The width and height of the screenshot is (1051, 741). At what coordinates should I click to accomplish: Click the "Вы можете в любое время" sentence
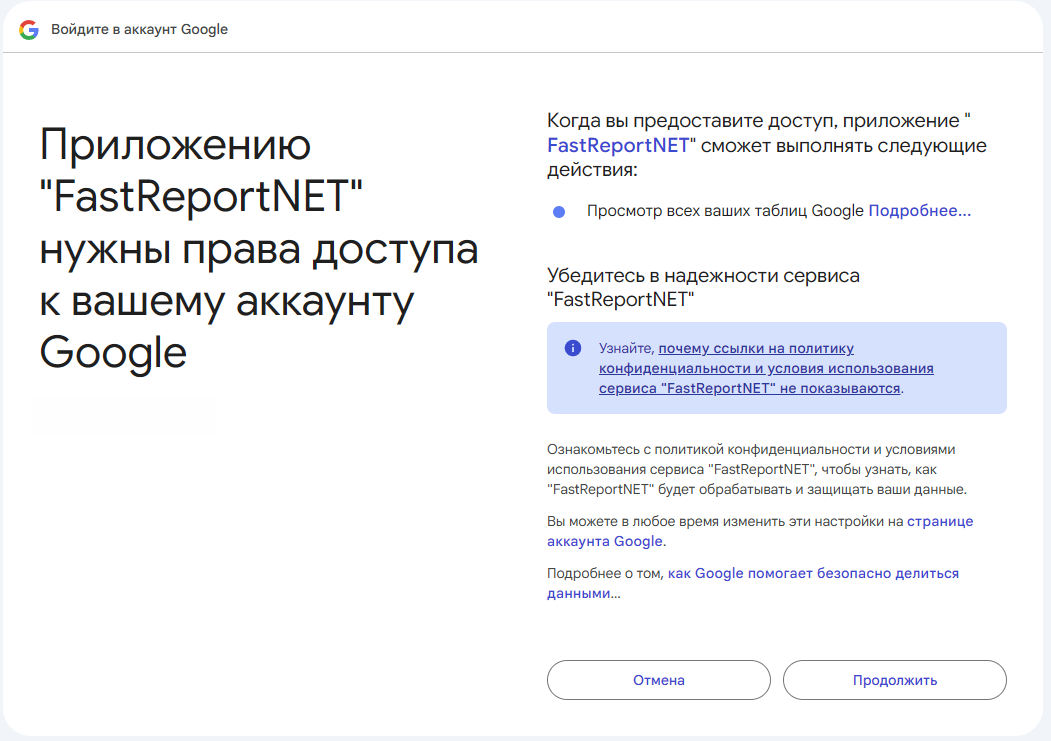[725, 521]
